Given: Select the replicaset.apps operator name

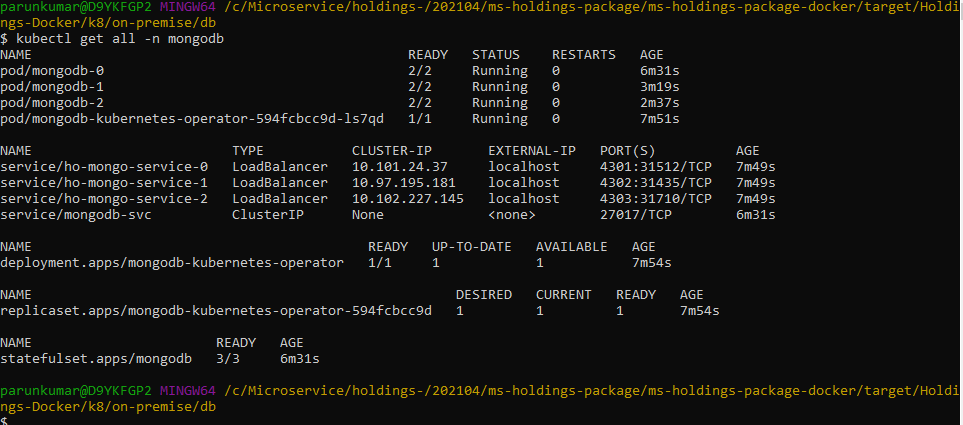Looking at the screenshot, I should pos(216,311).
